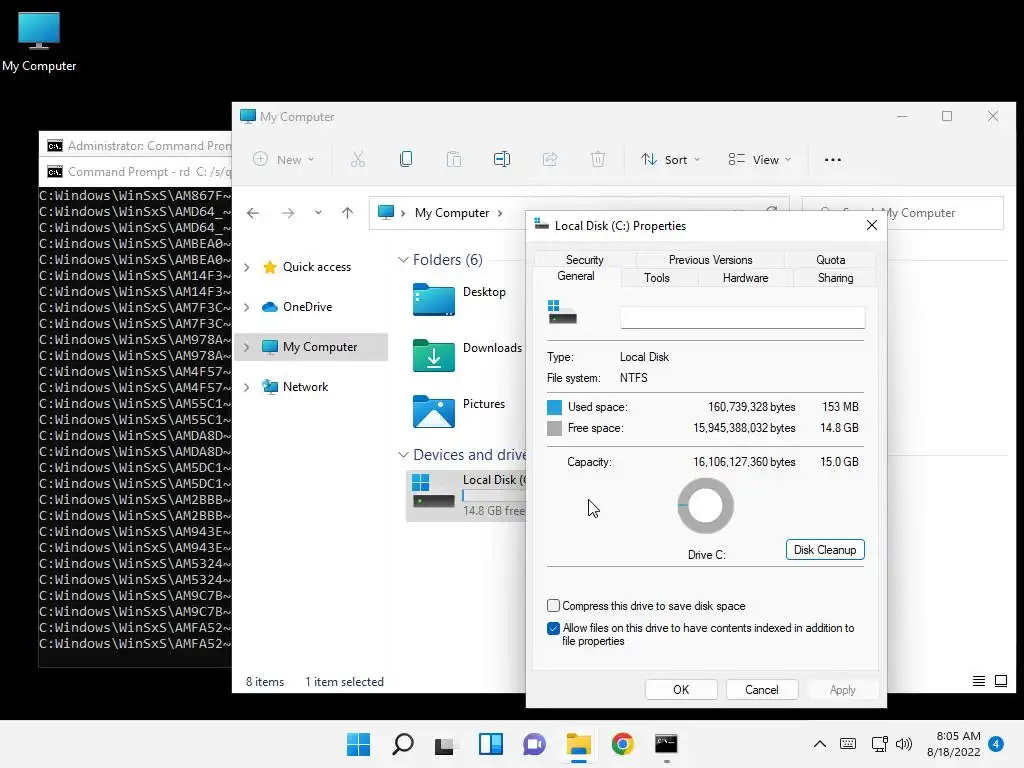Switch to the Quota tab
This screenshot has height=768, width=1024.
830,260
